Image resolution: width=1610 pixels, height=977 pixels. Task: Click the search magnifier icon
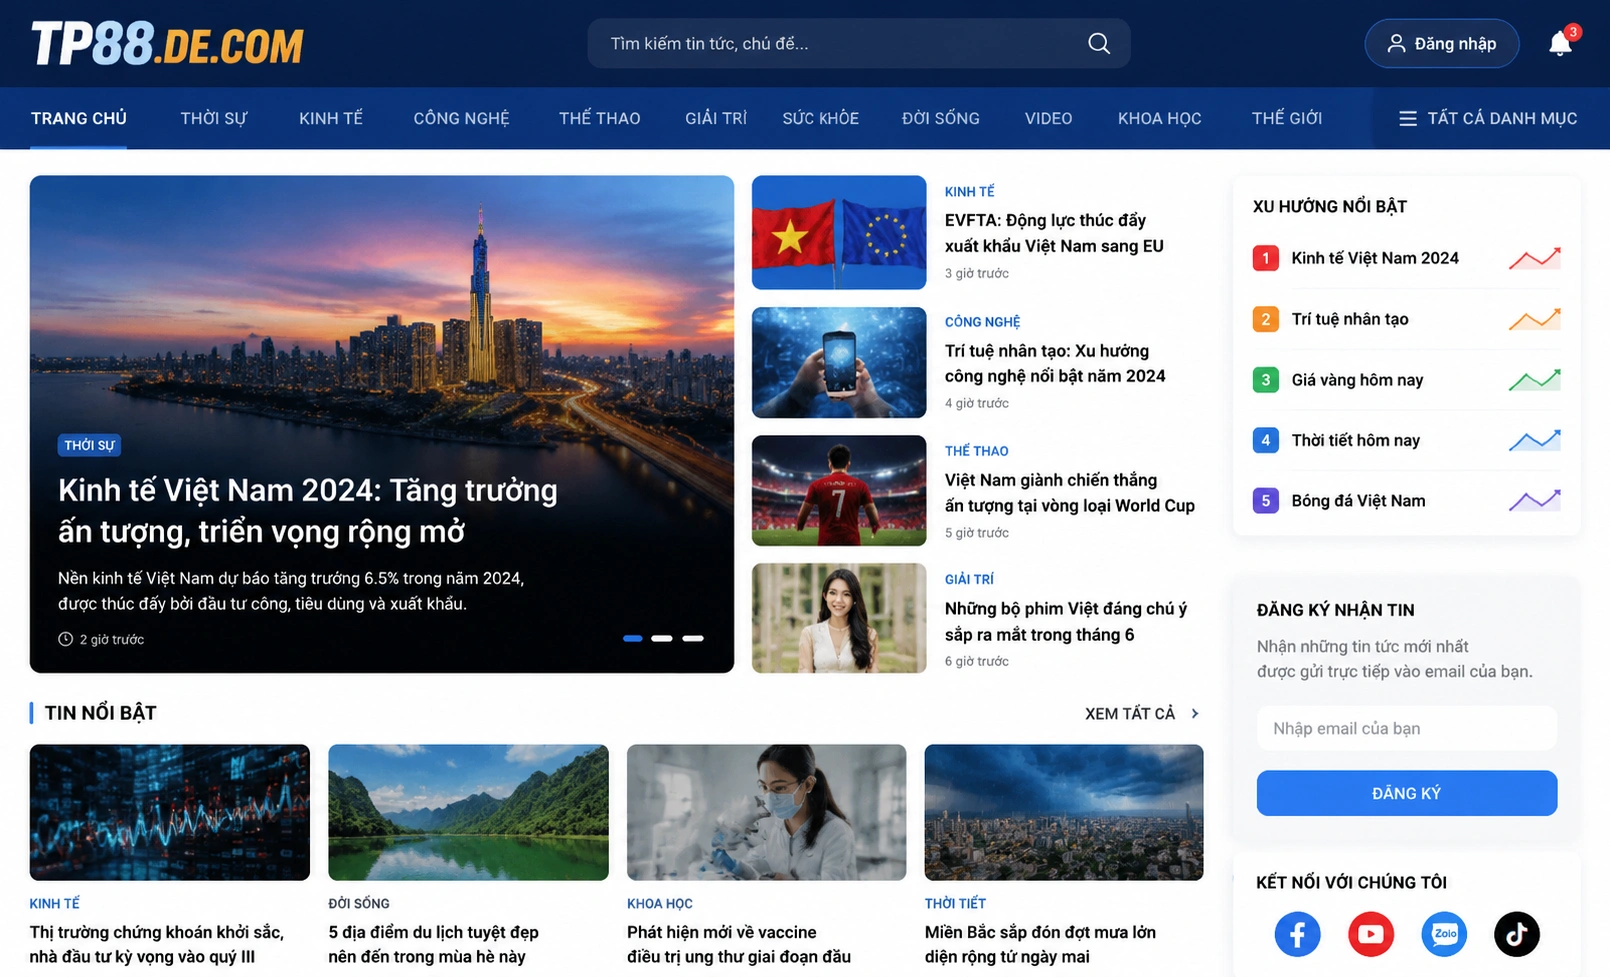click(x=1098, y=43)
